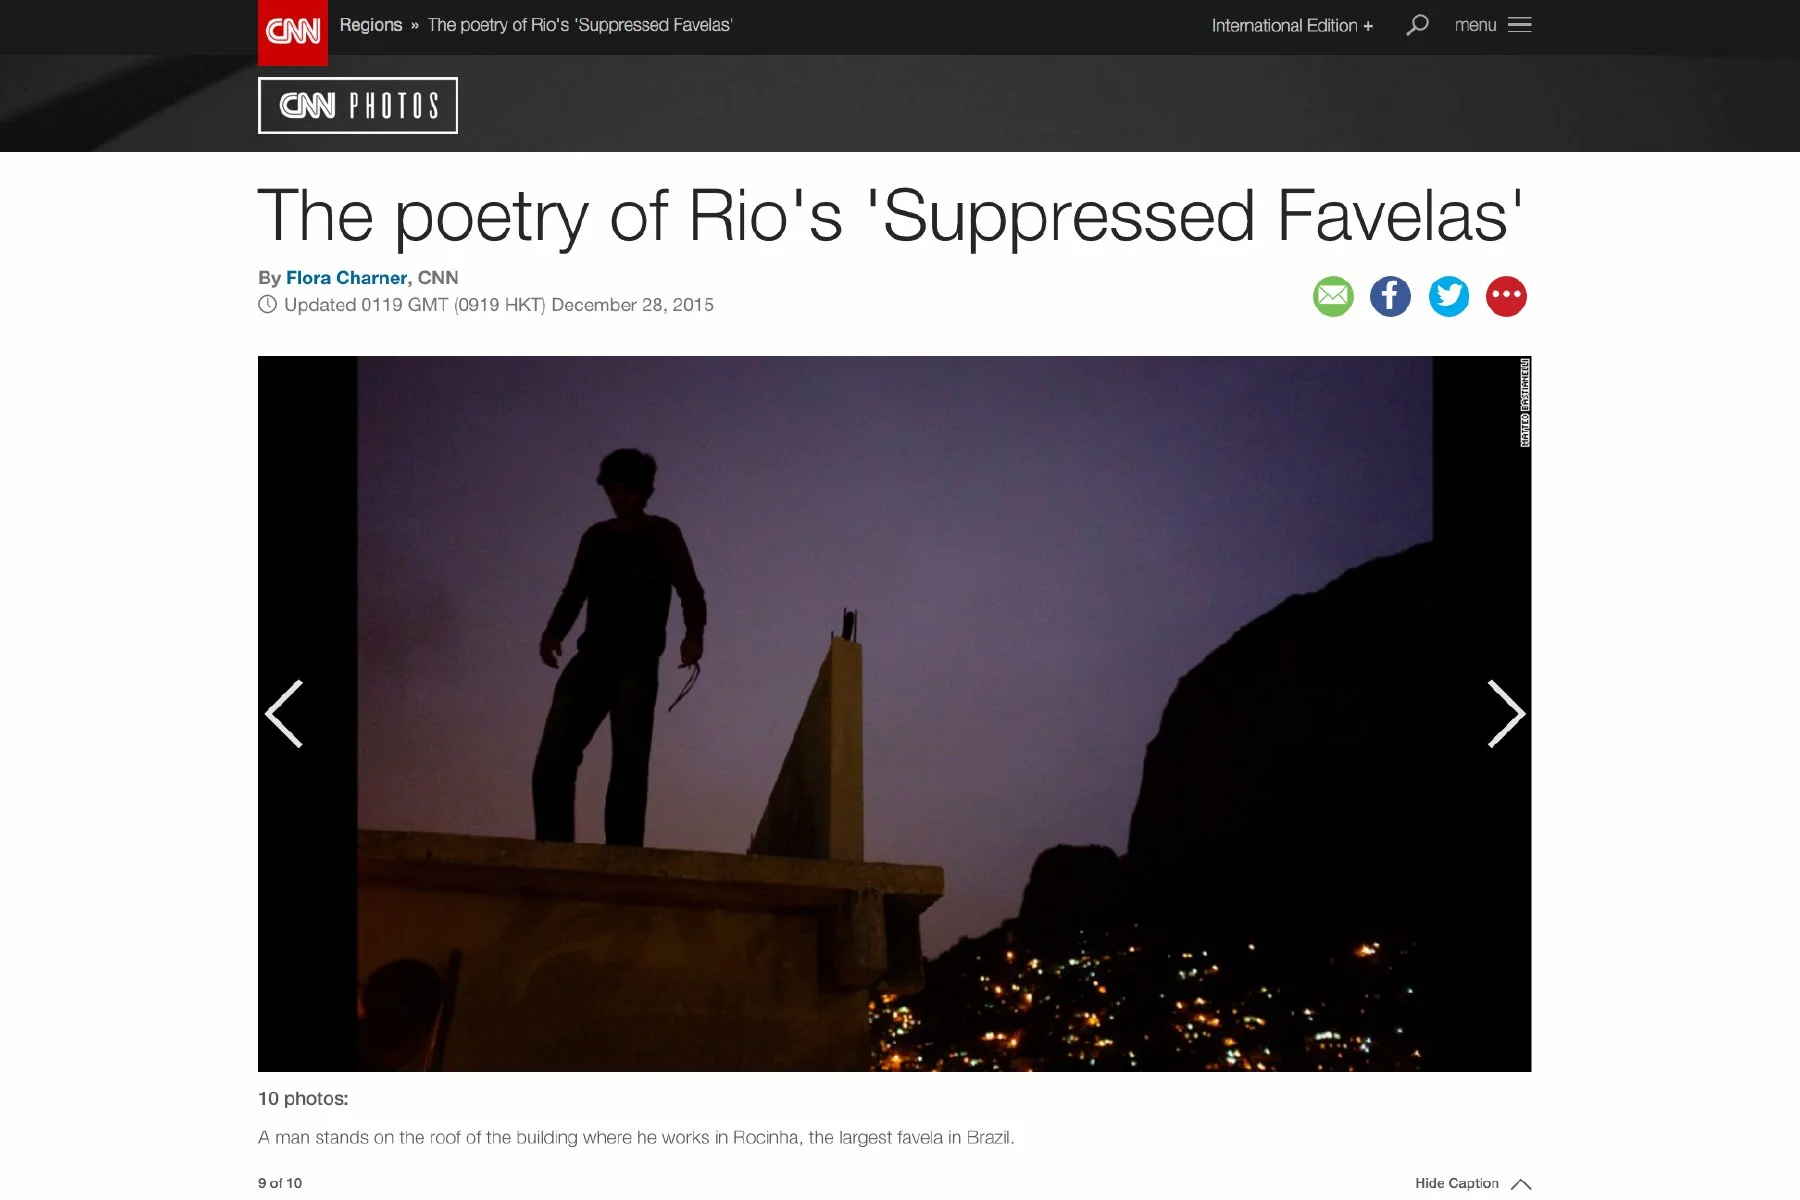
Task: Open more sharing options icon
Action: point(1506,296)
